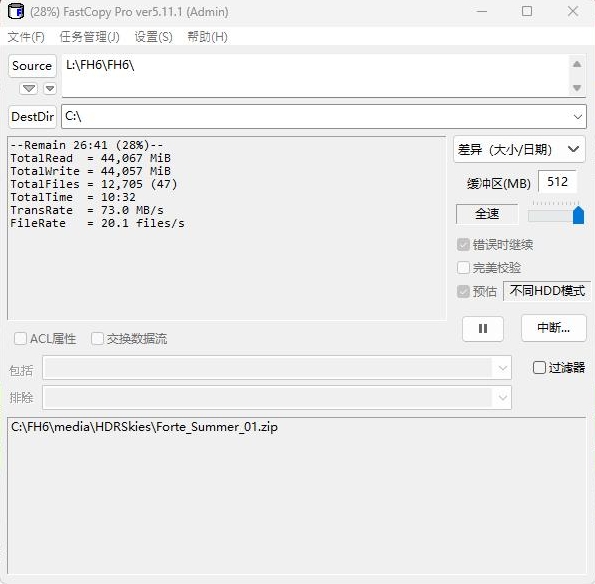
Task: Pause the copy with the pause button
Action: click(483, 329)
